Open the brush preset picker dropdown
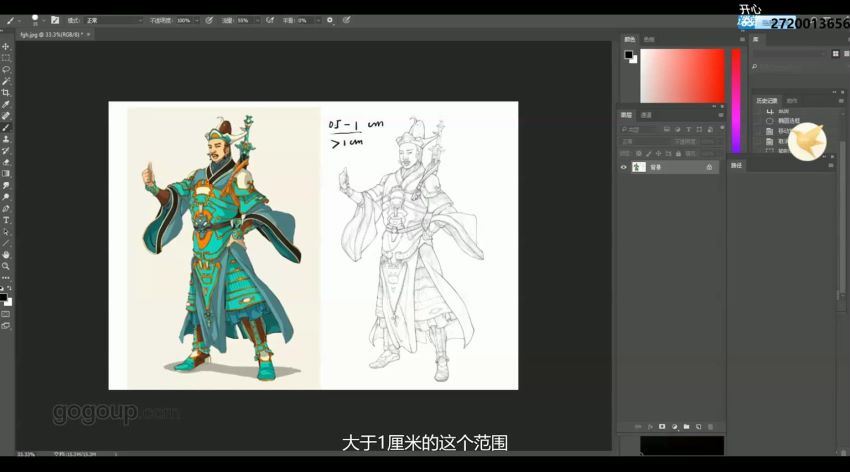This screenshot has width=850, height=472. [43, 21]
